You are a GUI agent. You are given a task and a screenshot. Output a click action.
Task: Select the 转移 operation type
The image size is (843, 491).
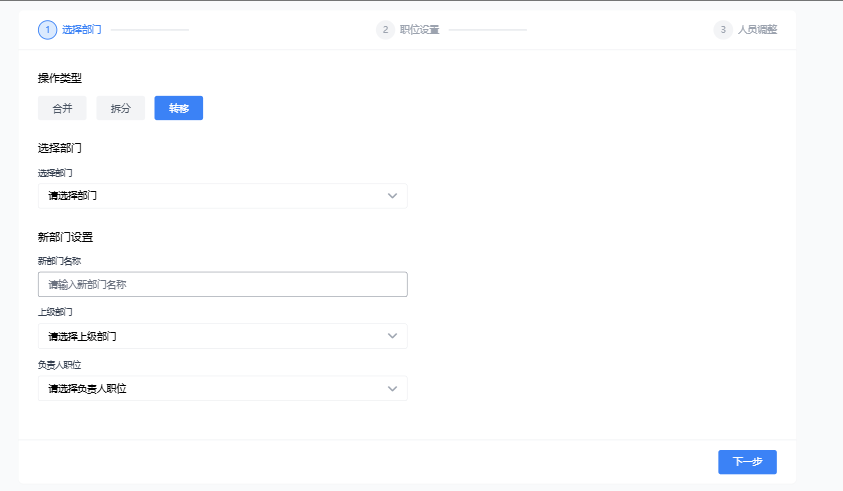tap(179, 108)
